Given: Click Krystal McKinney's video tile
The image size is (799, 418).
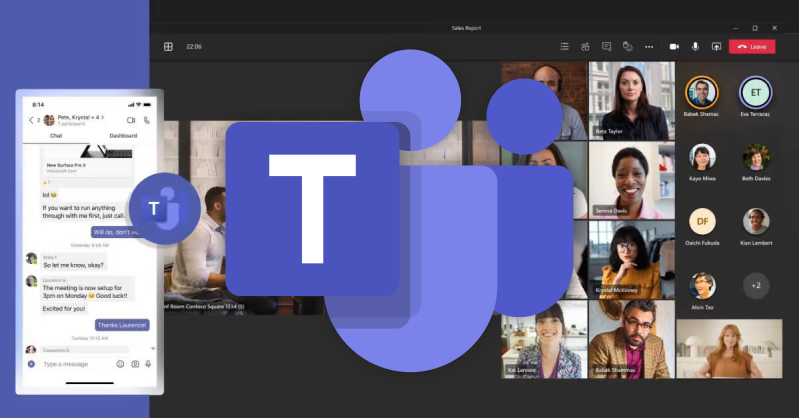Looking at the screenshot, I should [632, 260].
